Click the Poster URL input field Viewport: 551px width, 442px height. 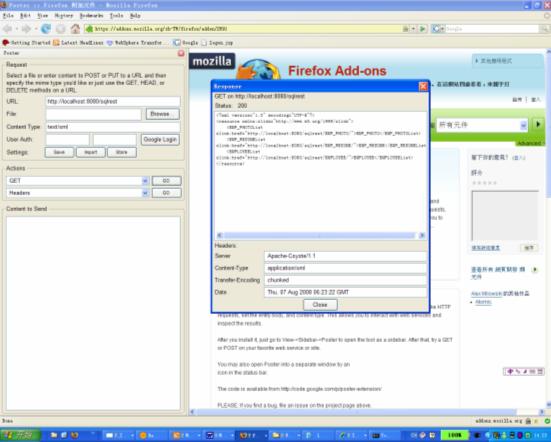click(113, 101)
